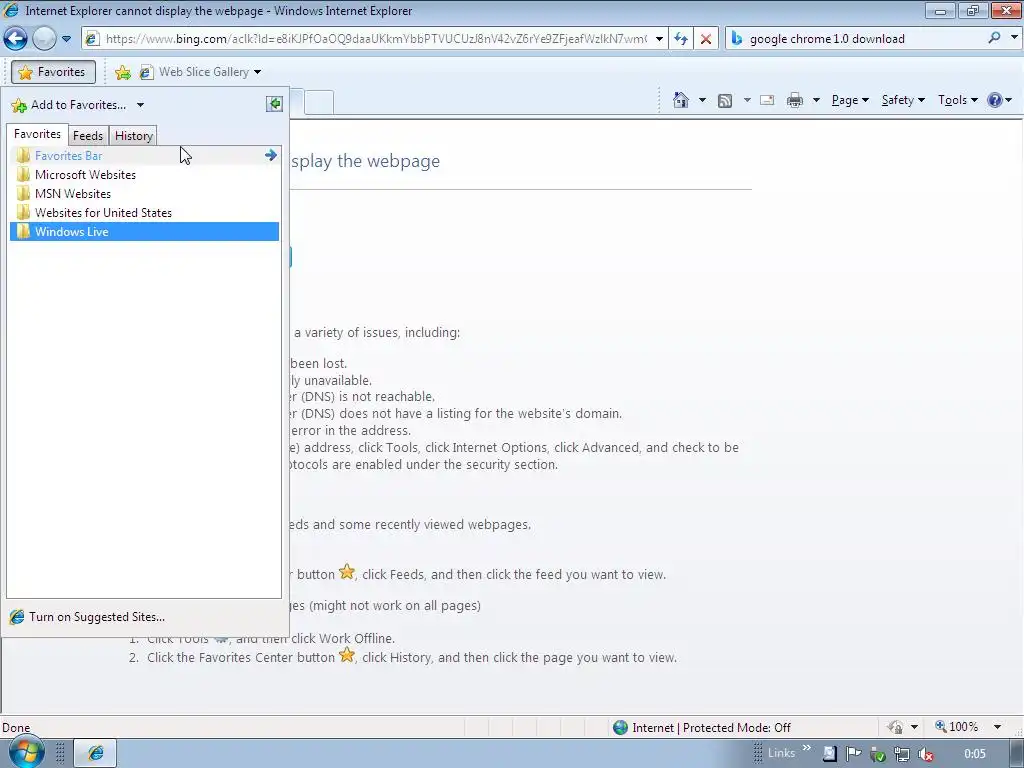Image resolution: width=1024 pixels, height=768 pixels.
Task: Click the taskbar clock showing 0:05
Action: point(975,754)
